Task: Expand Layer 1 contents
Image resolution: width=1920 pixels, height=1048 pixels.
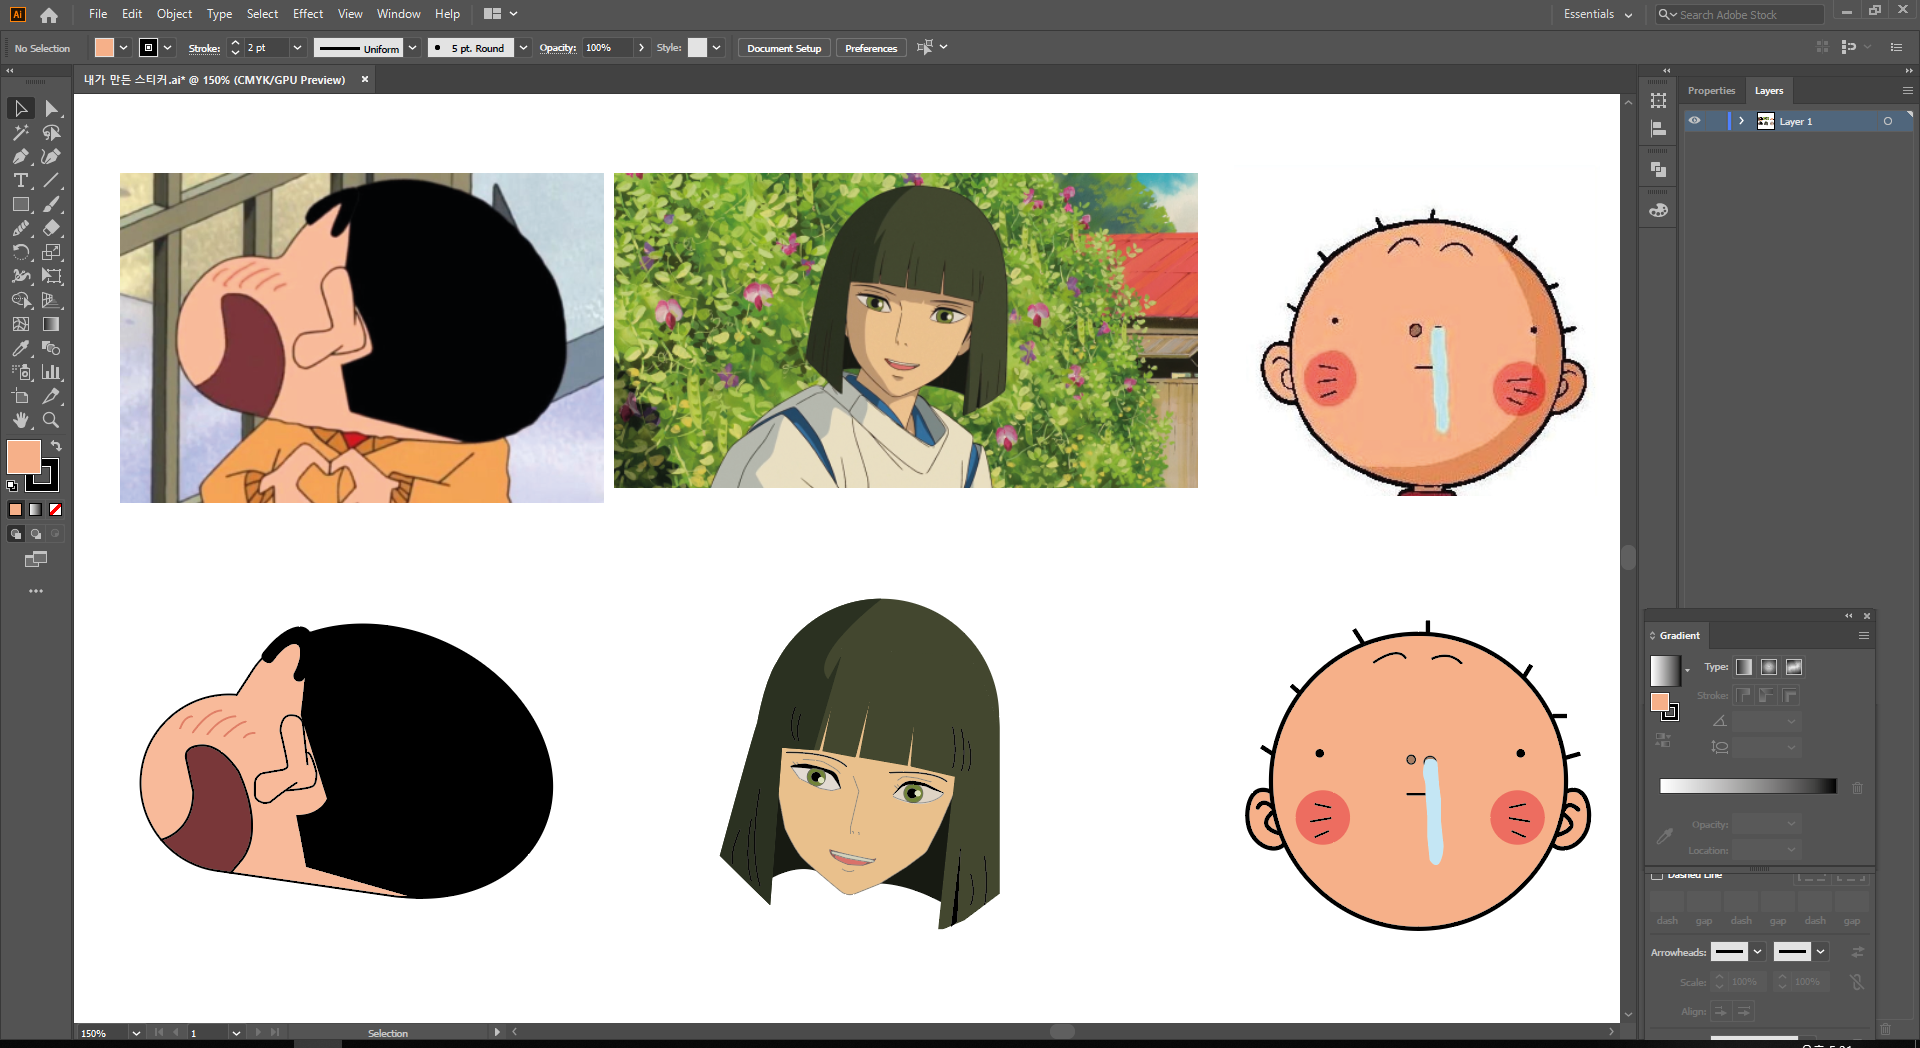Action: coord(1741,121)
